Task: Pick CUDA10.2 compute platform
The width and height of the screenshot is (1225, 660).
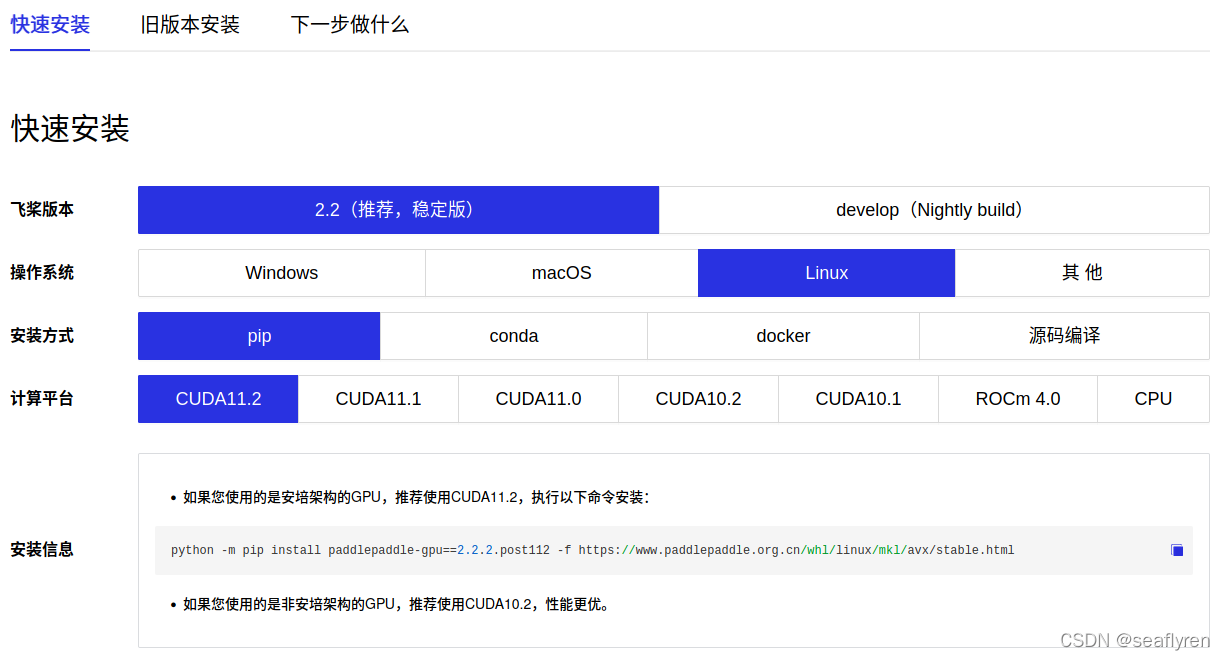Action: coord(698,399)
